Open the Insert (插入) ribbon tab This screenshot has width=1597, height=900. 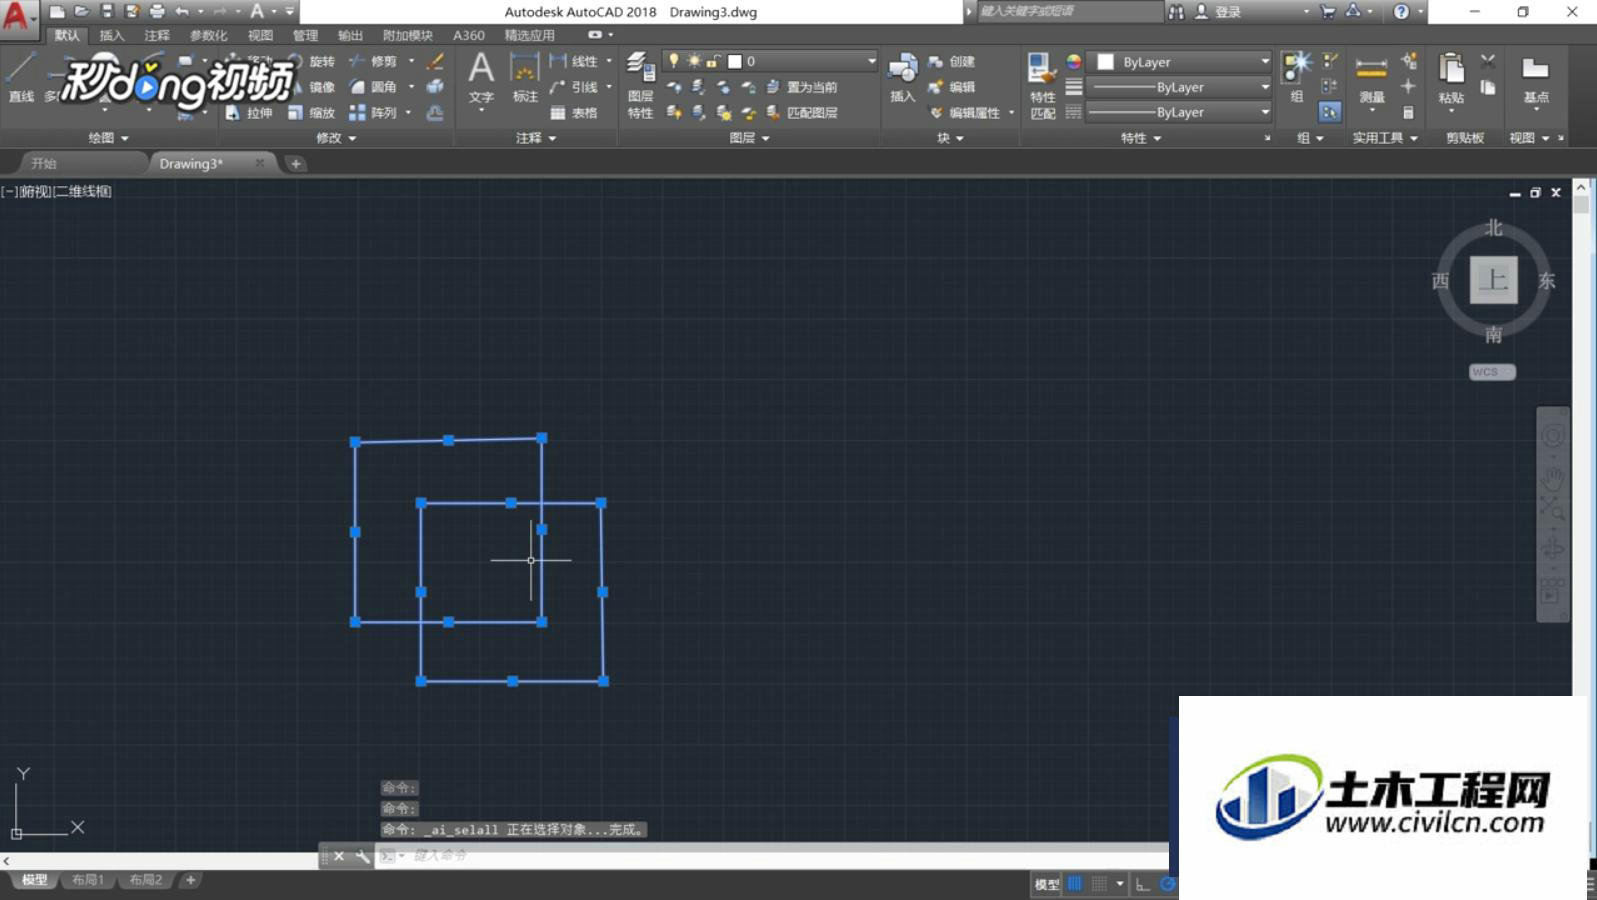(112, 35)
